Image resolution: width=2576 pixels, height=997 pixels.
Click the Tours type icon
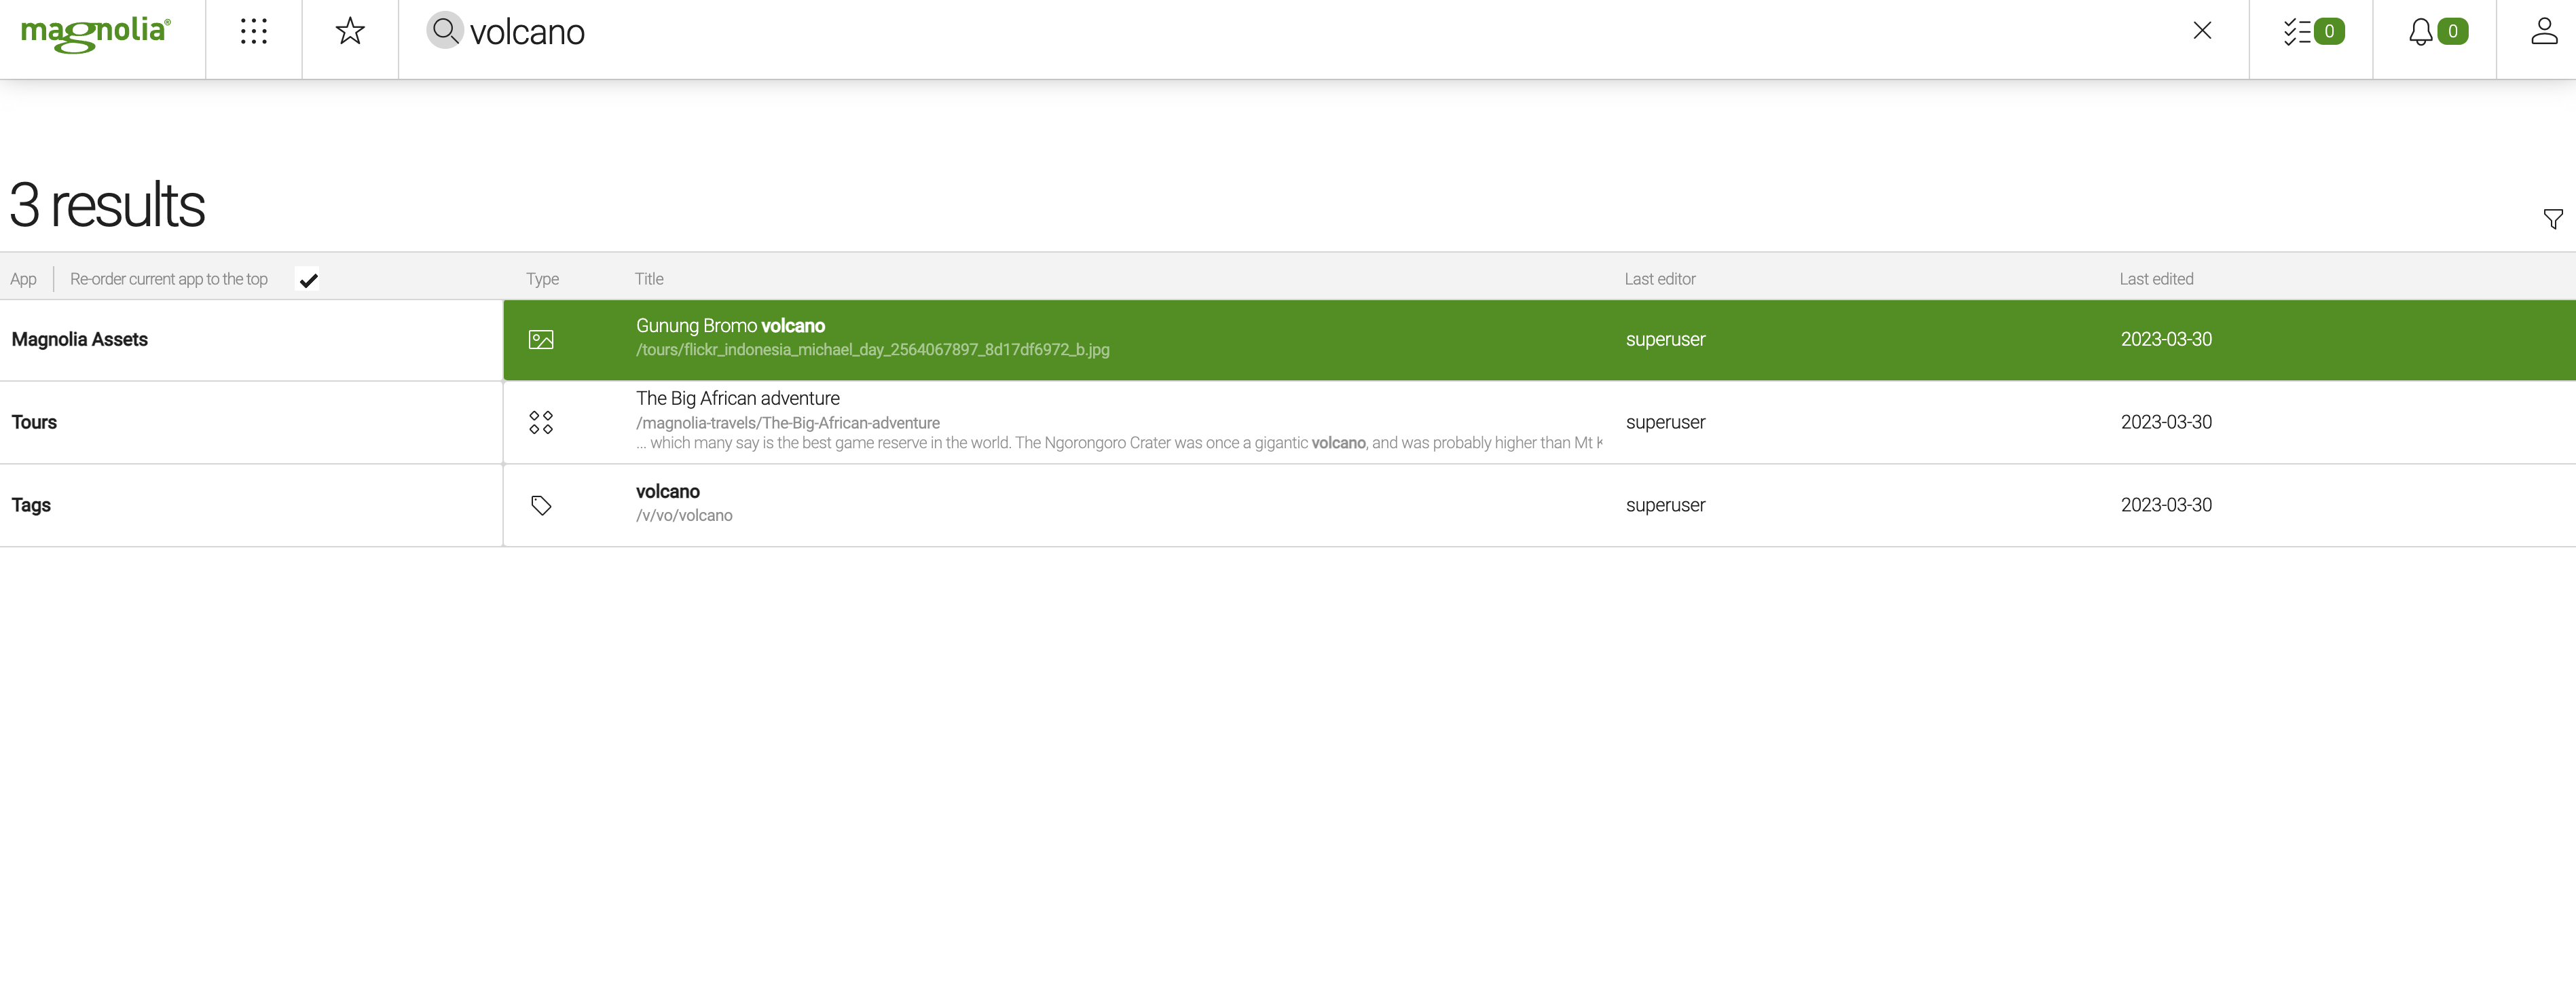pyautogui.click(x=541, y=422)
